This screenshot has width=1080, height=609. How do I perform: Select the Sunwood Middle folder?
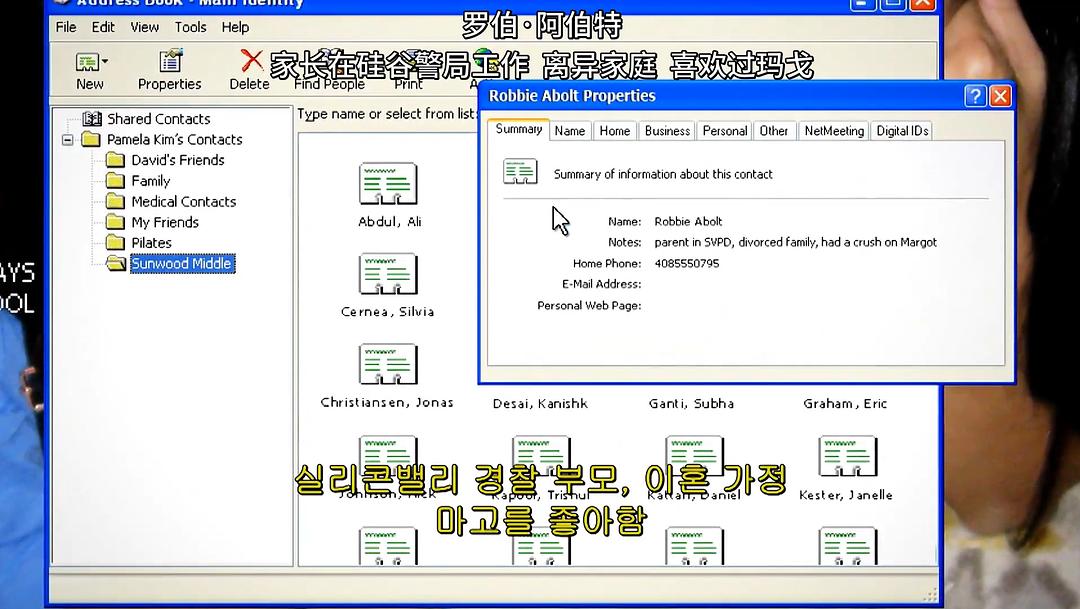(x=181, y=264)
